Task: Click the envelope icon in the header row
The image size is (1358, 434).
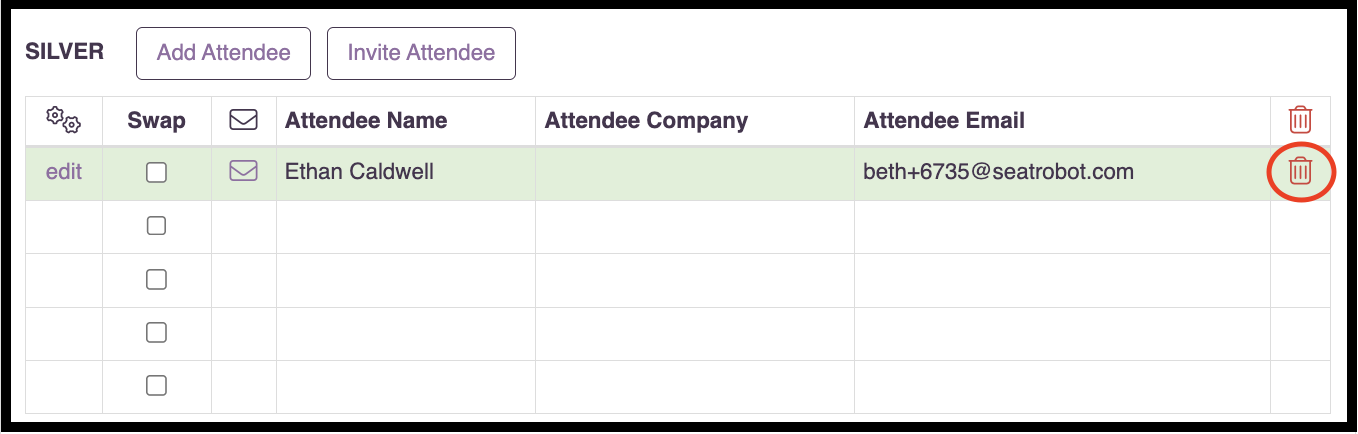Action: [x=243, y=121]
